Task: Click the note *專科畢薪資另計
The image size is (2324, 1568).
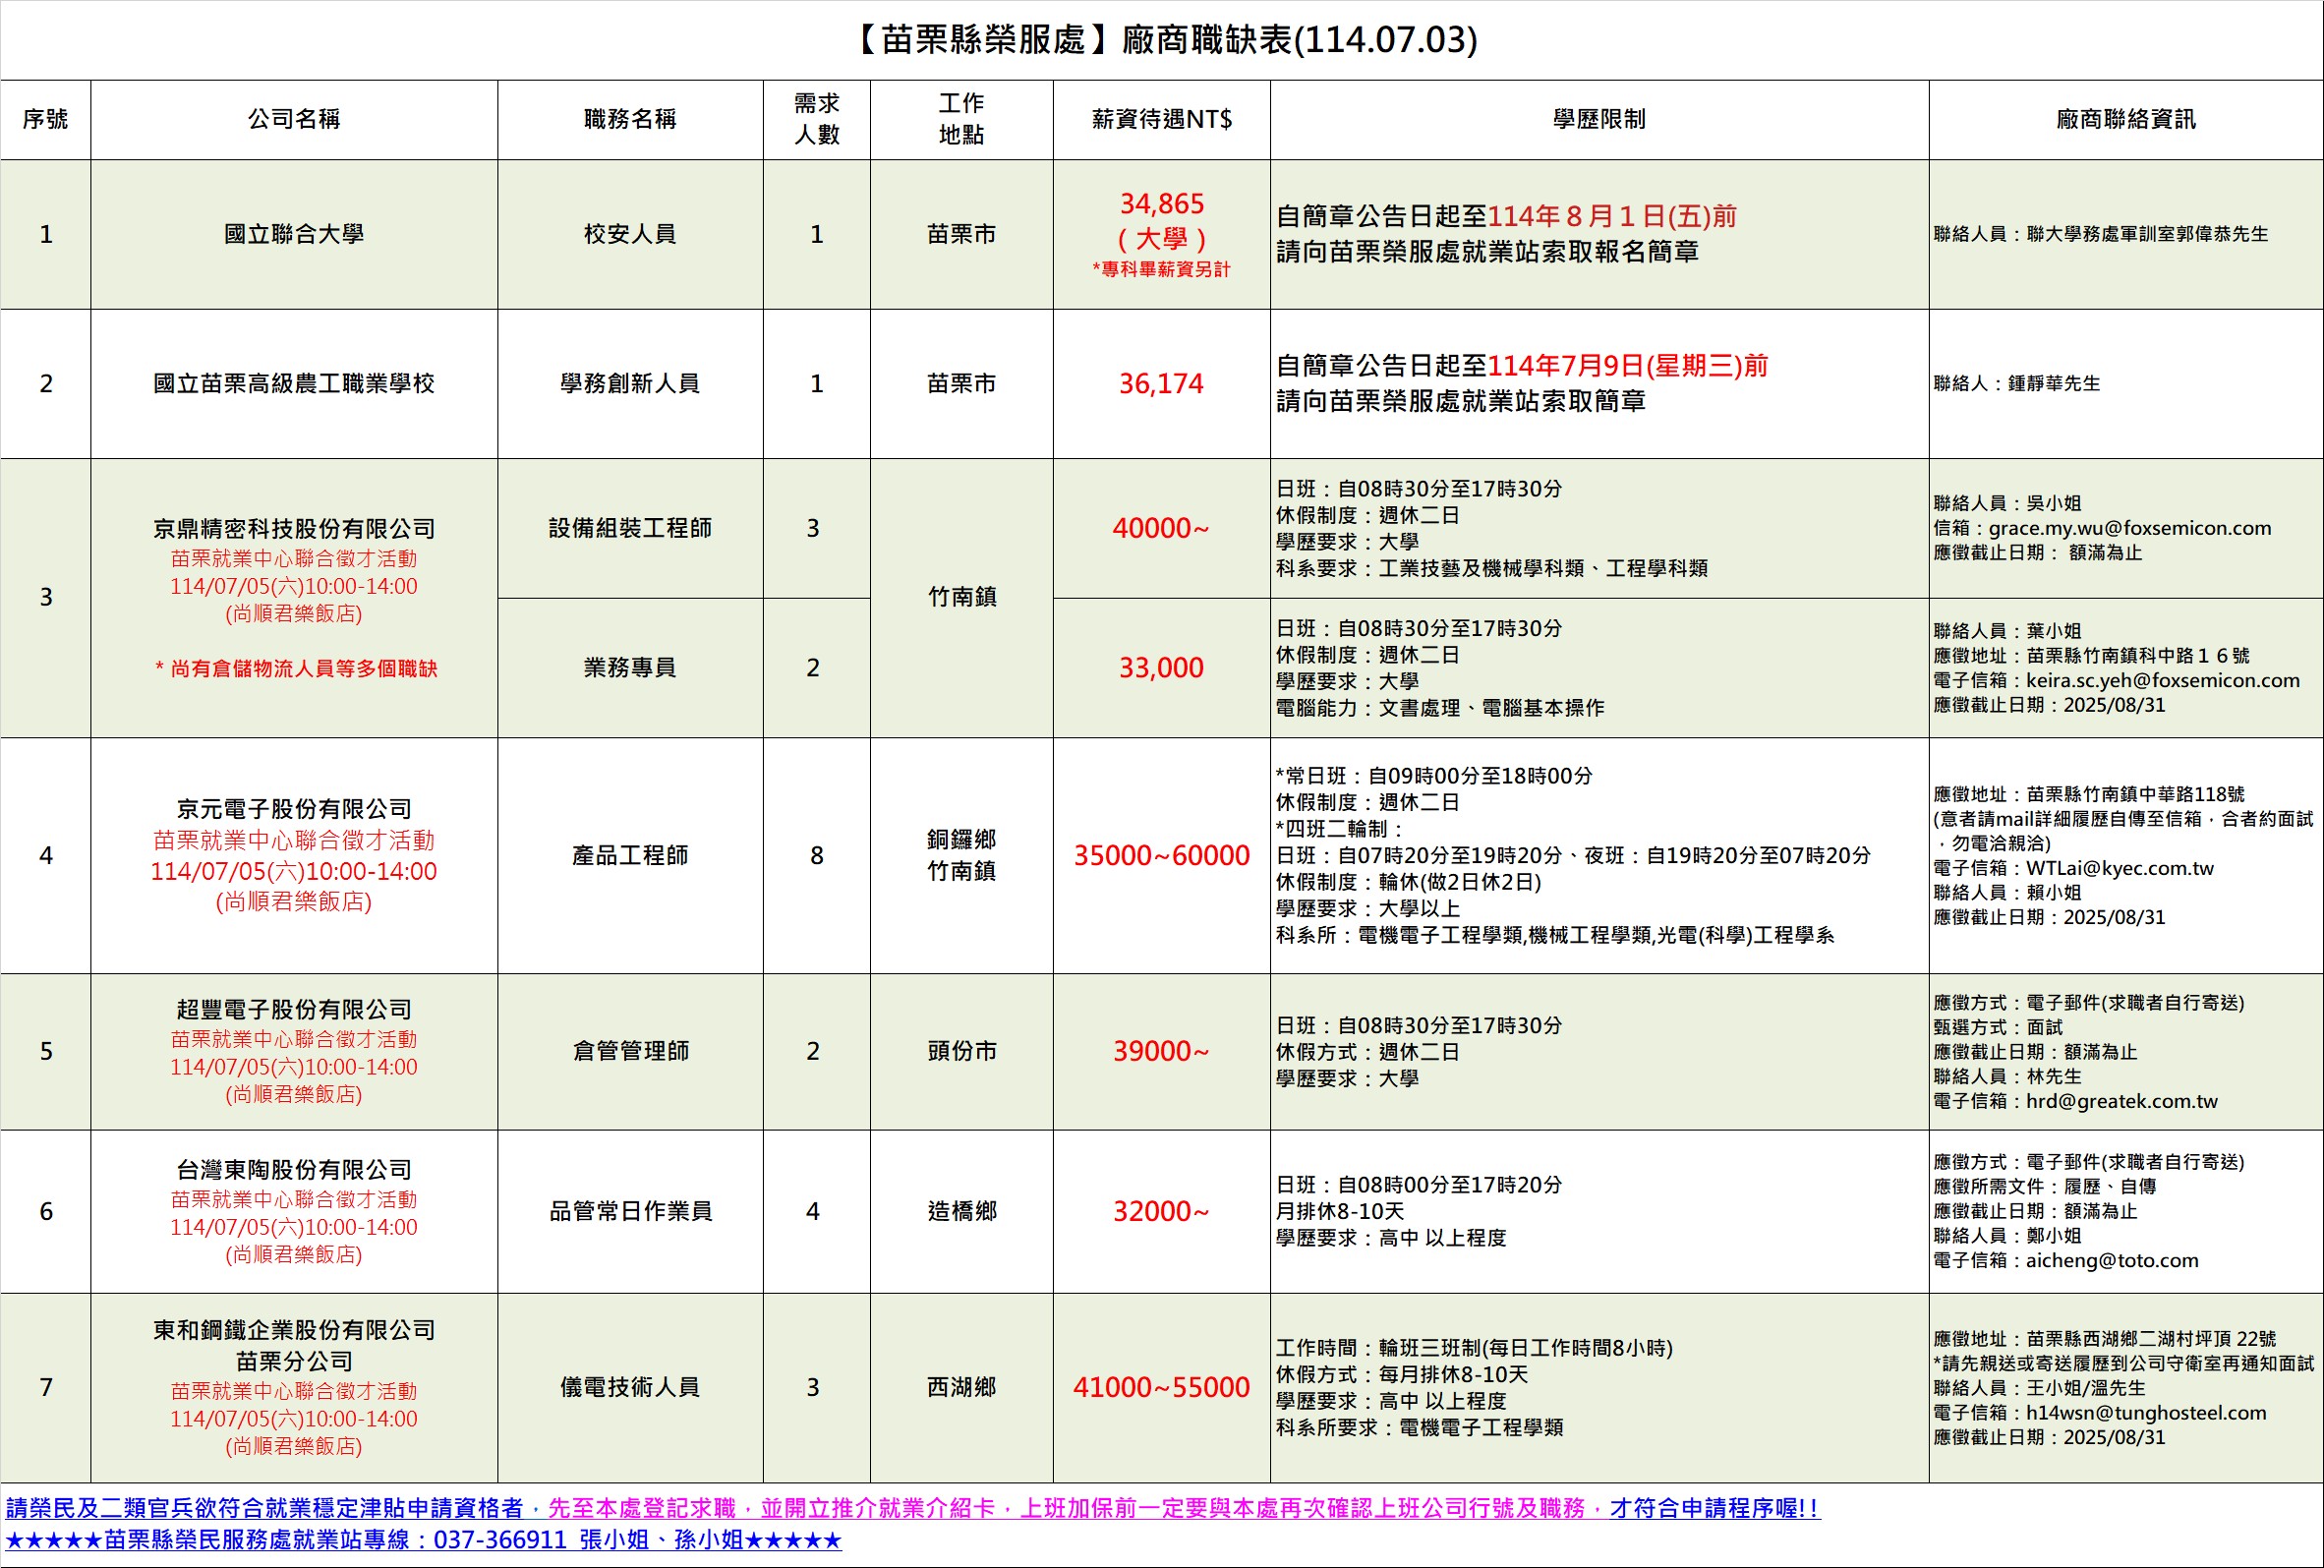Action: click(1162, 269)
